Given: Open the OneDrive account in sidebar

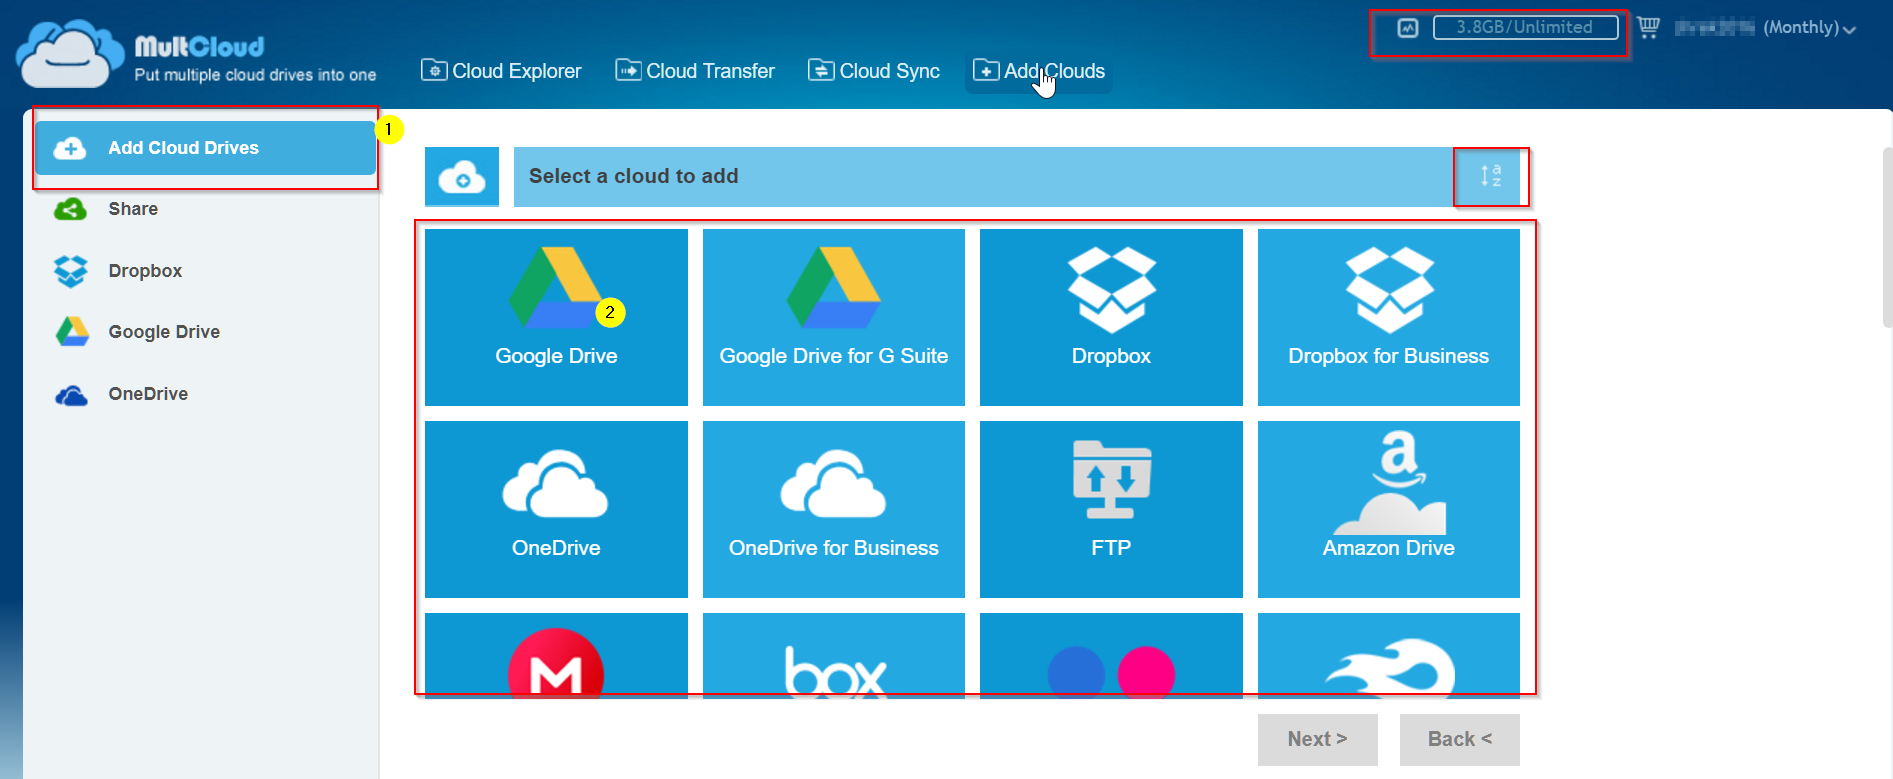Looking at the screenshot, I should coord(148,394).
